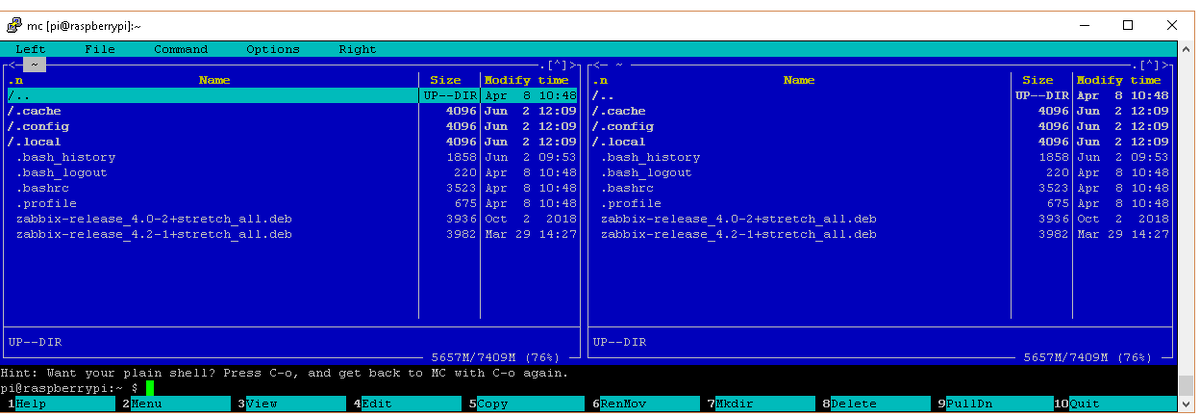The image size is (1200, 417).
Task: Select .bashrc file in left panel
Action: point(292,188)
